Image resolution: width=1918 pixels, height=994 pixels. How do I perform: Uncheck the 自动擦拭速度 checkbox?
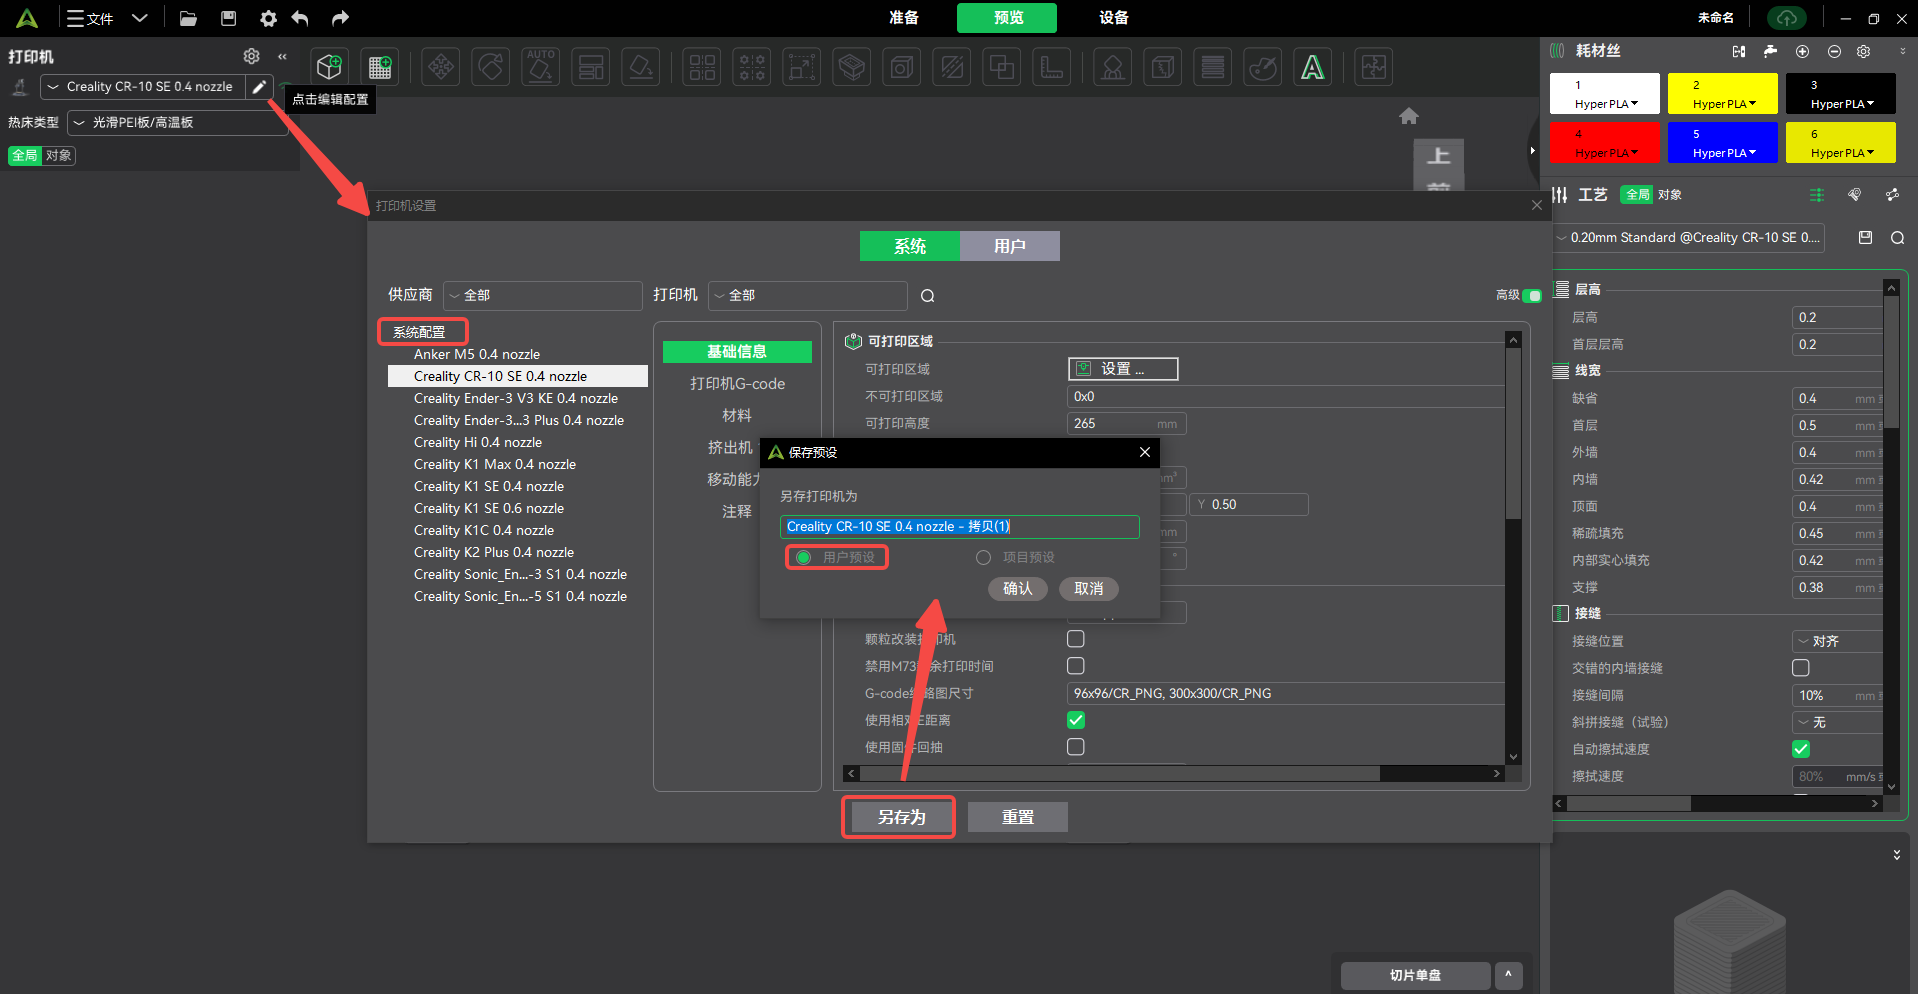pos(1801,749)
